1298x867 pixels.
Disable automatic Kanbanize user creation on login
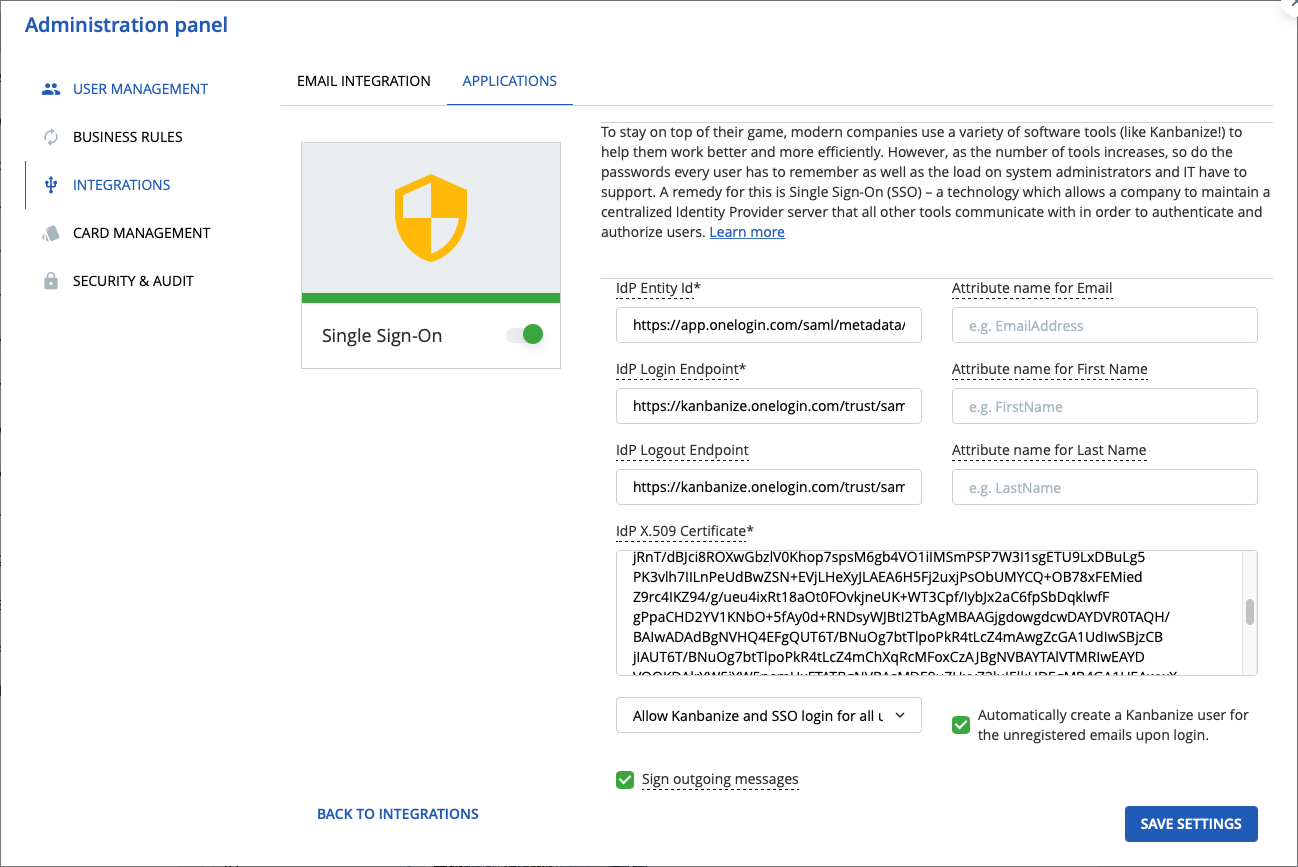tap(960, 724)
